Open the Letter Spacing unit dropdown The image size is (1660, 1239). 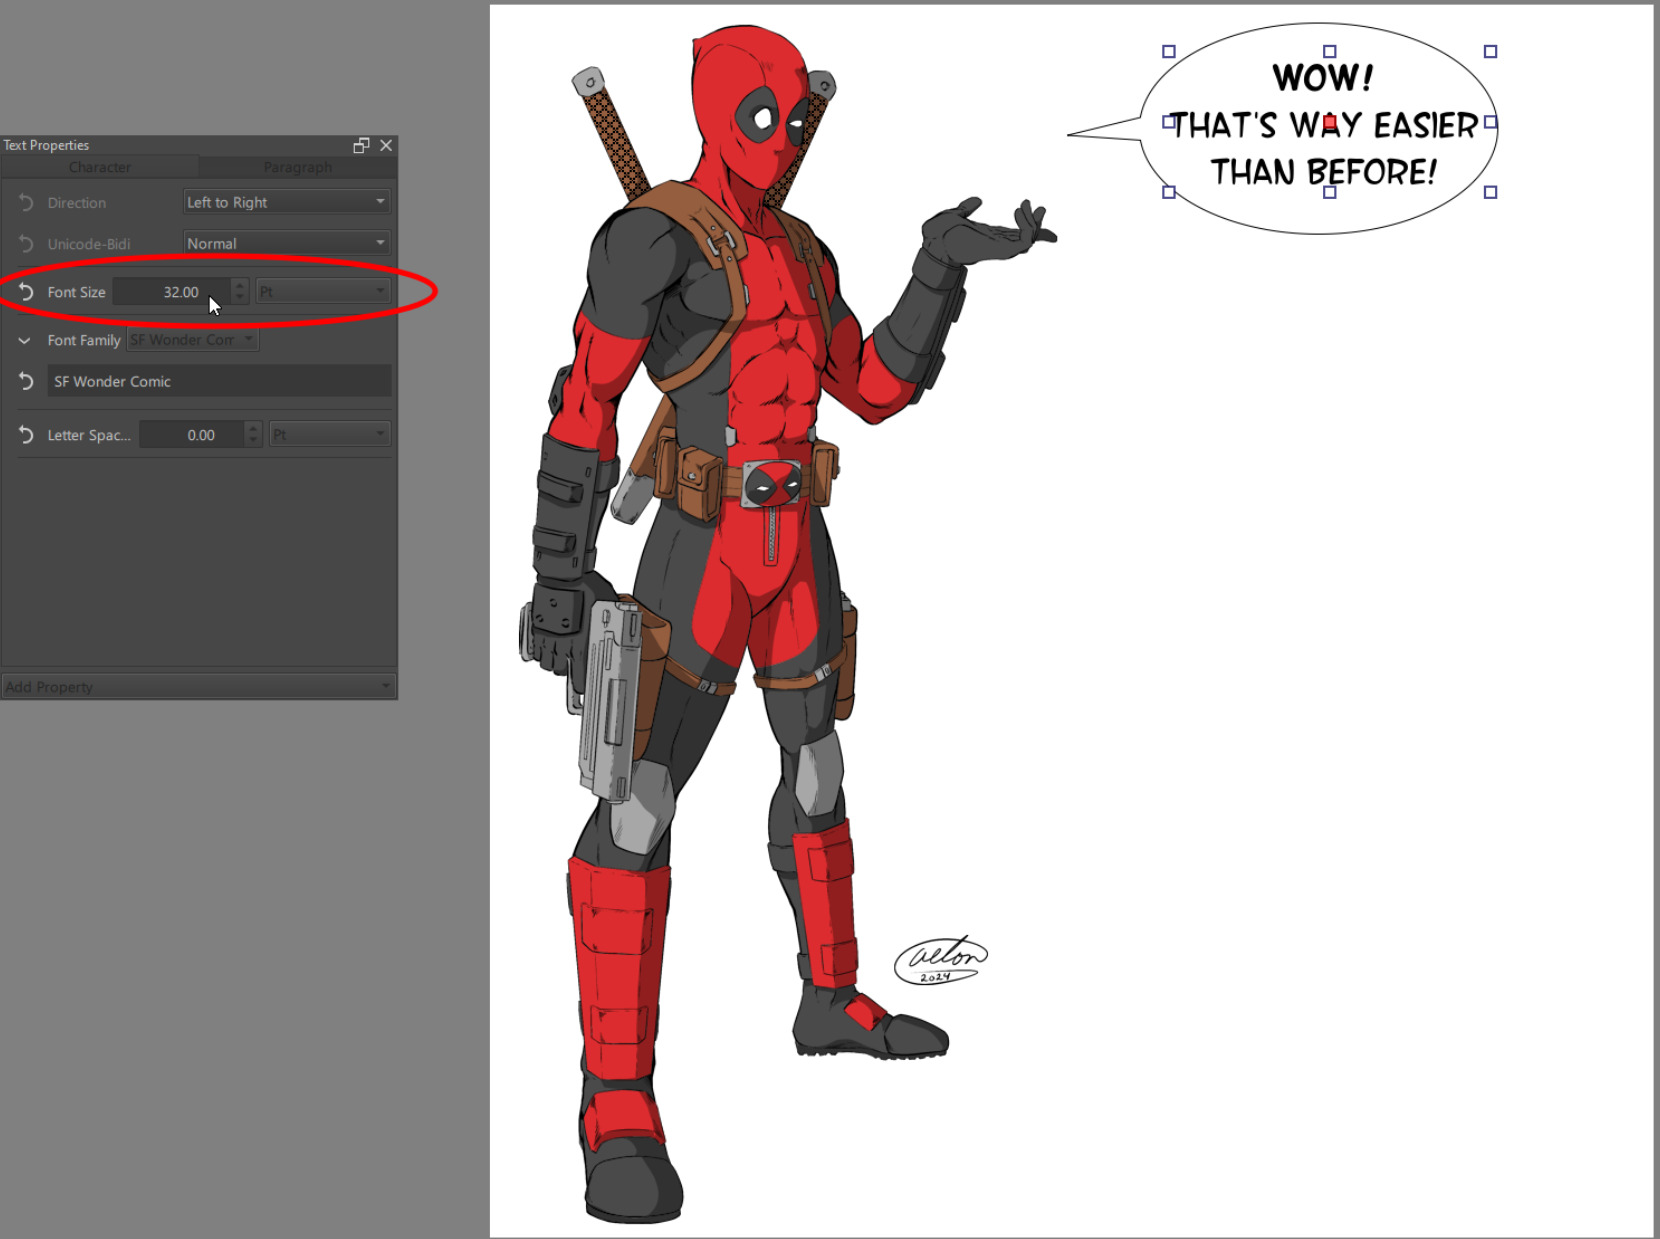point(329,435)
